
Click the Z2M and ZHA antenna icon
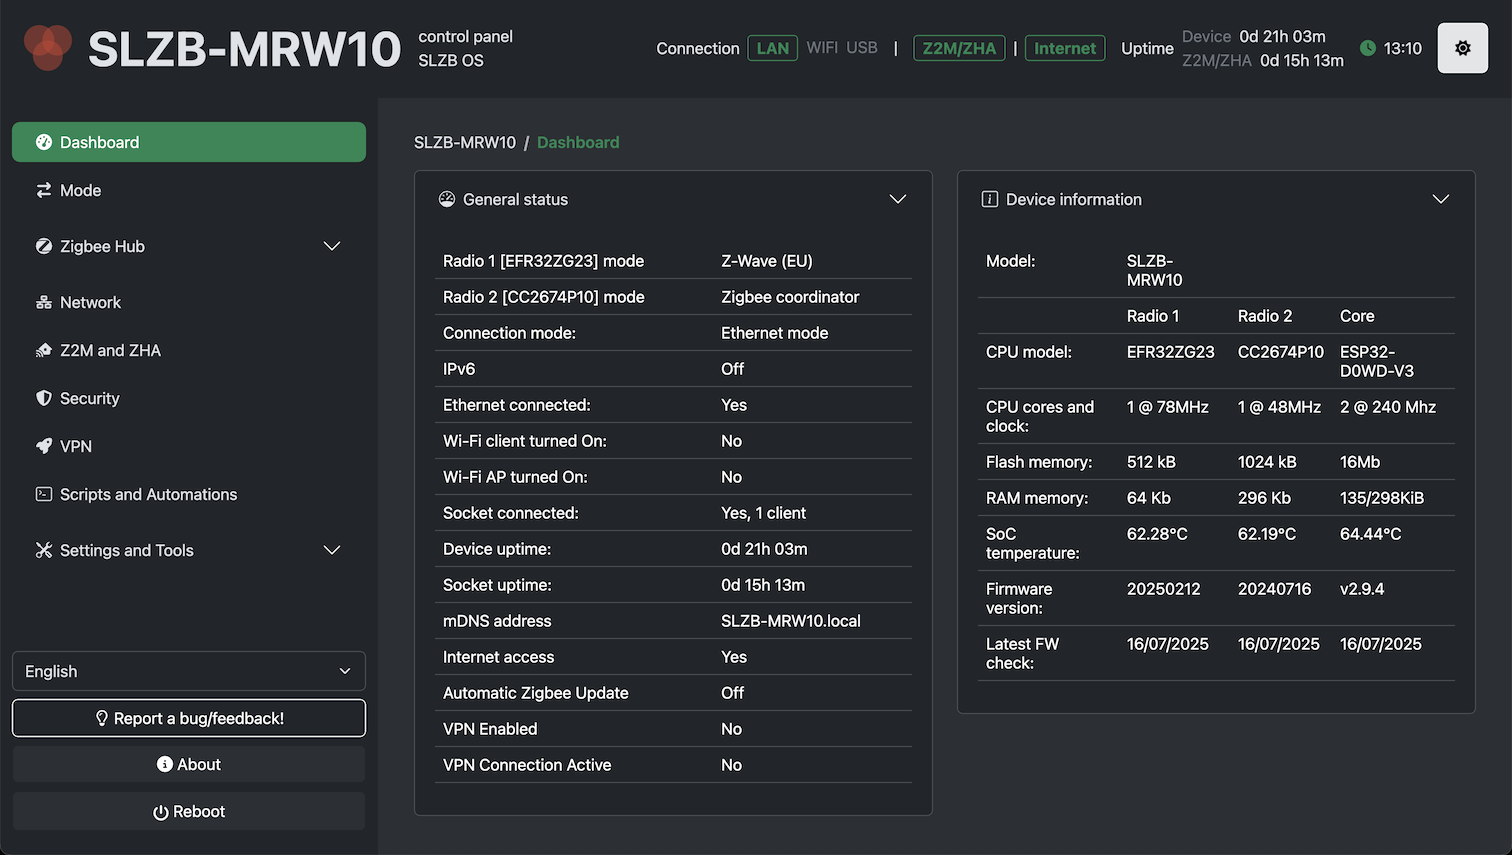(43, 350)
